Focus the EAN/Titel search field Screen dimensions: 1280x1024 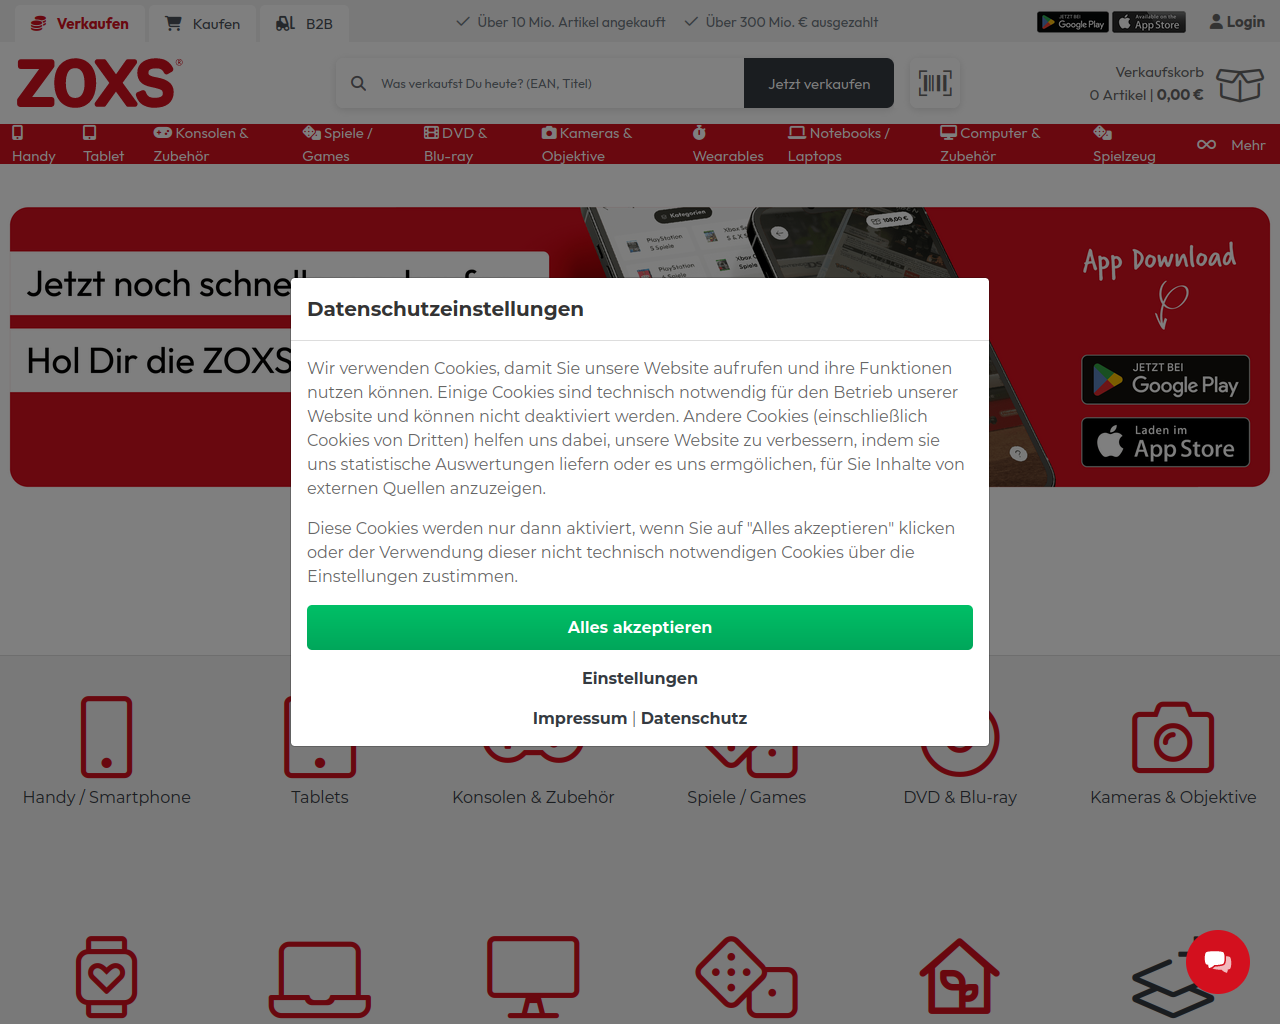point(557,83)
